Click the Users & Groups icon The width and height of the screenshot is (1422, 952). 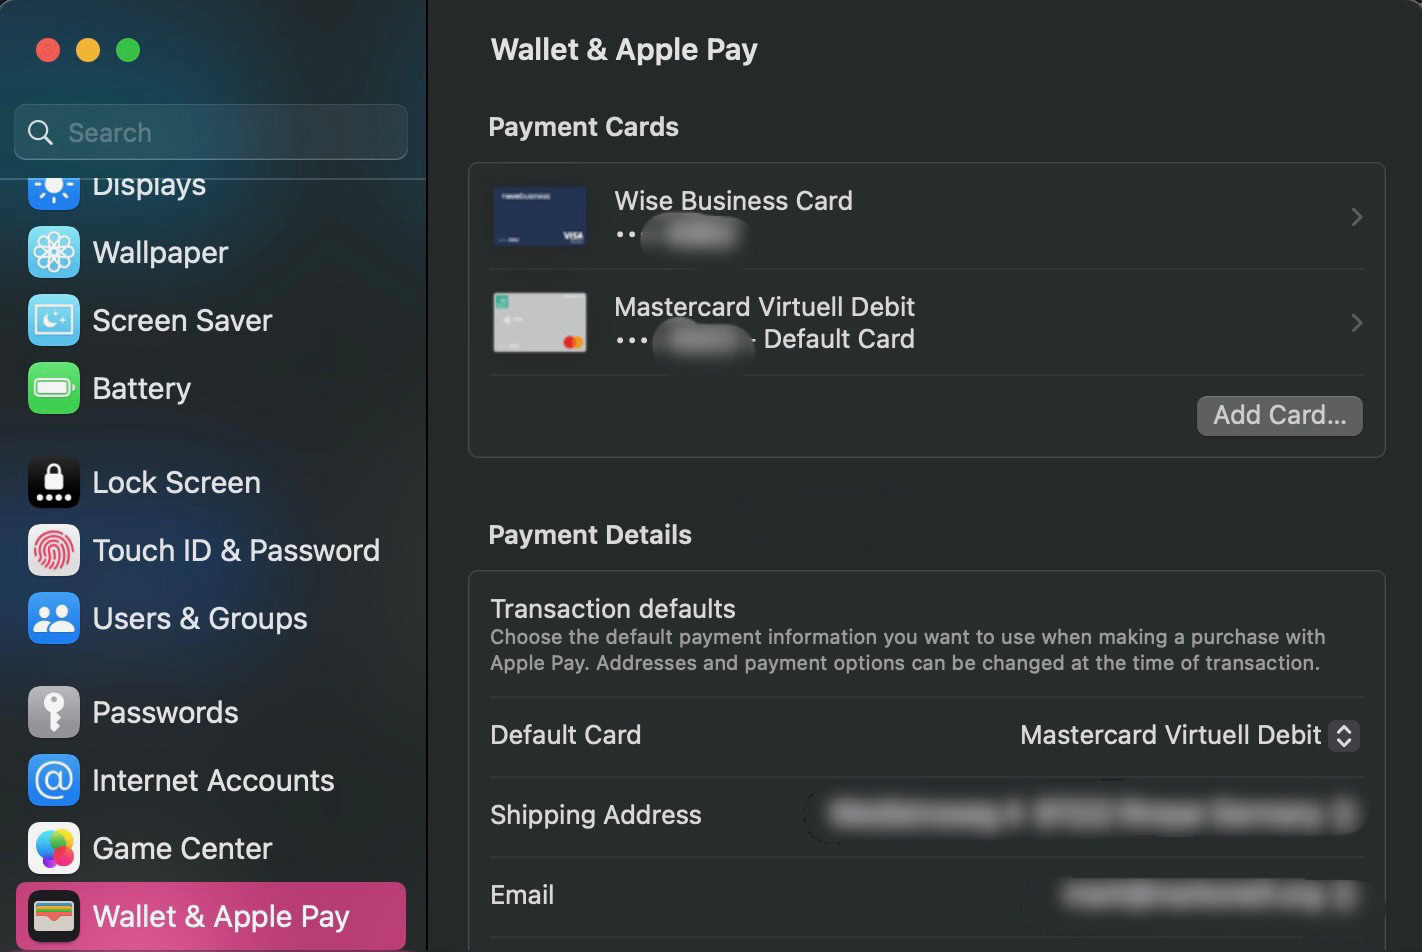(x=54, y=618)
